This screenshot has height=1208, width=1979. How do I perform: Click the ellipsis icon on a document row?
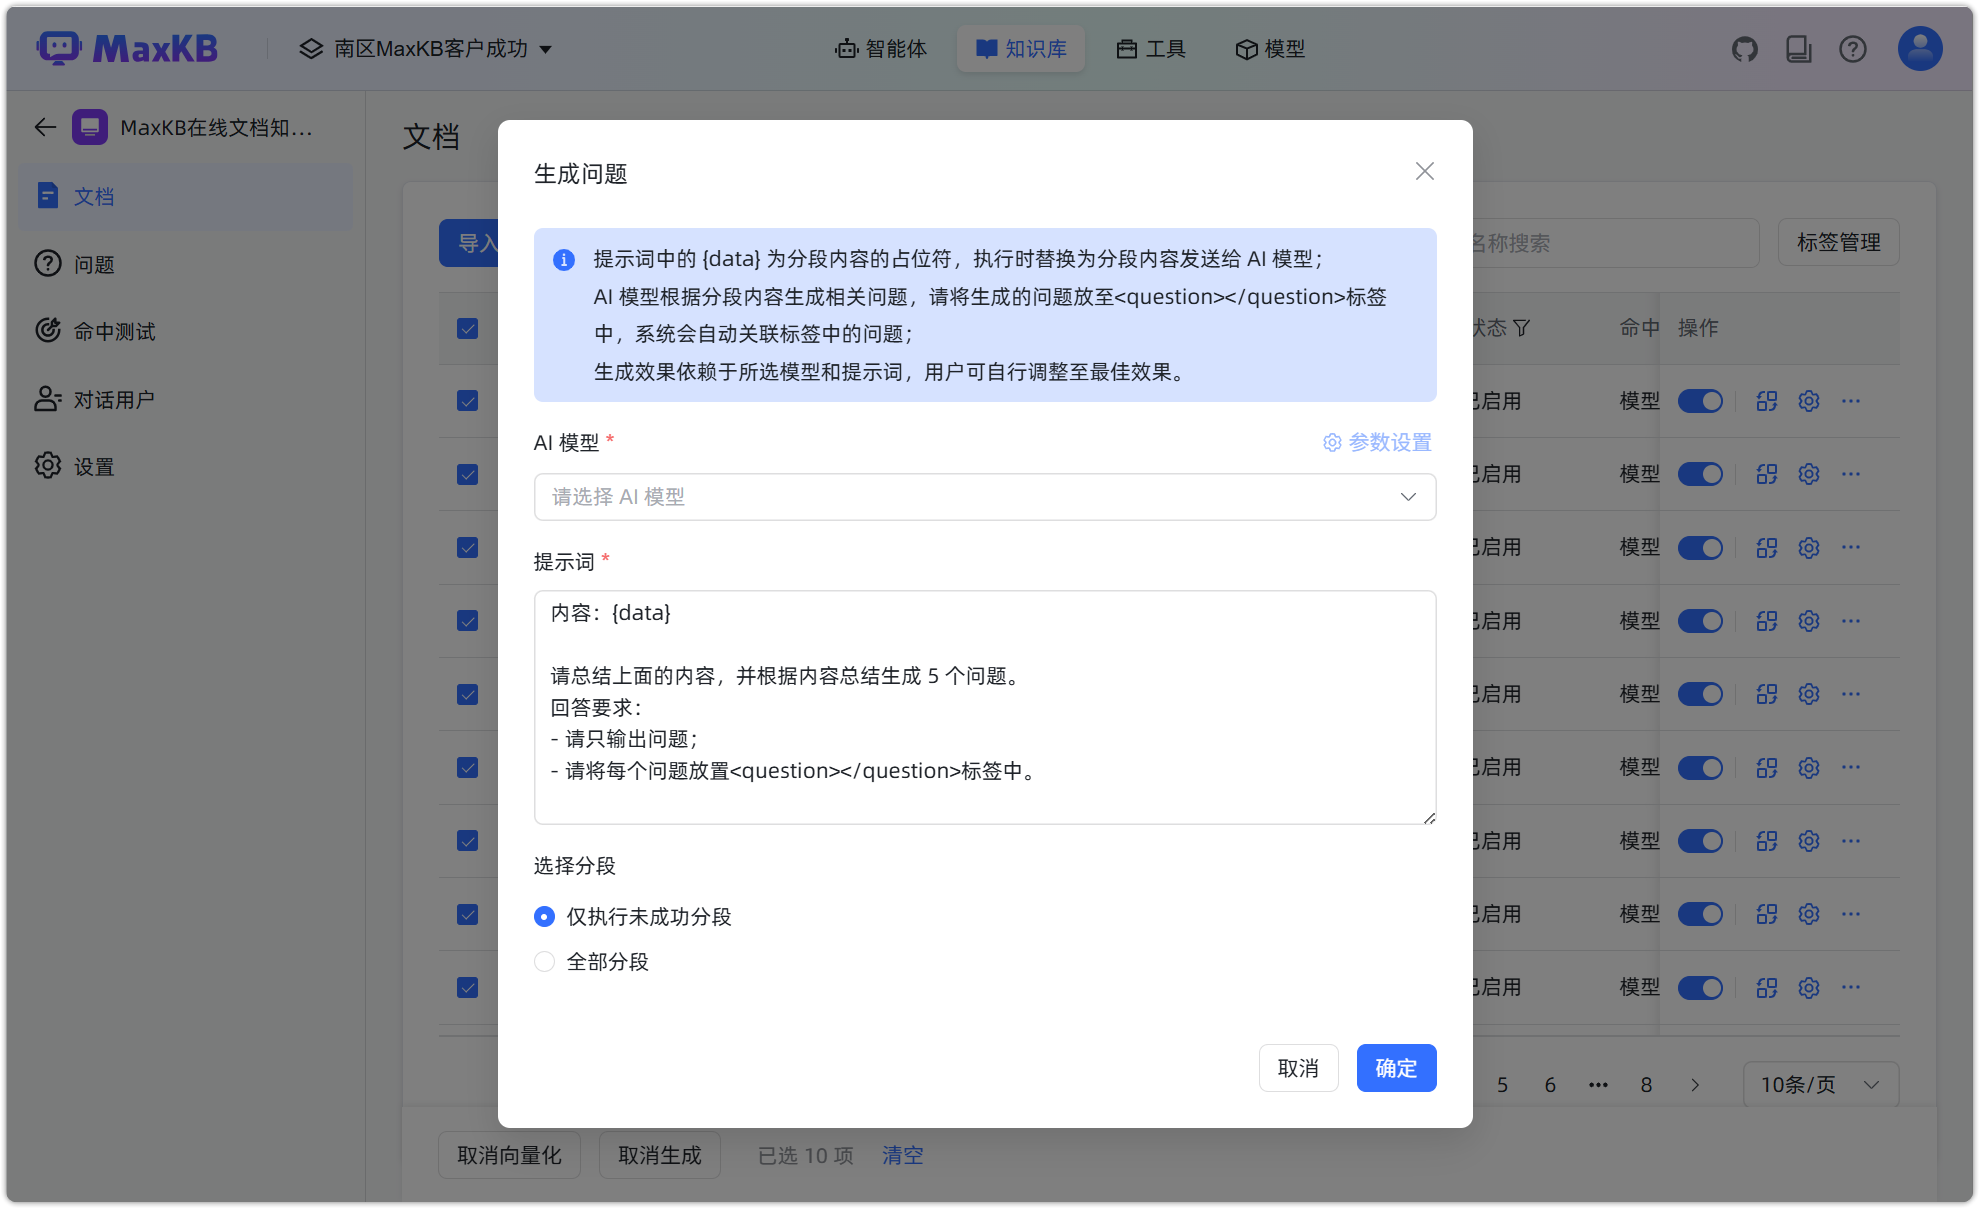[1850, 401]
